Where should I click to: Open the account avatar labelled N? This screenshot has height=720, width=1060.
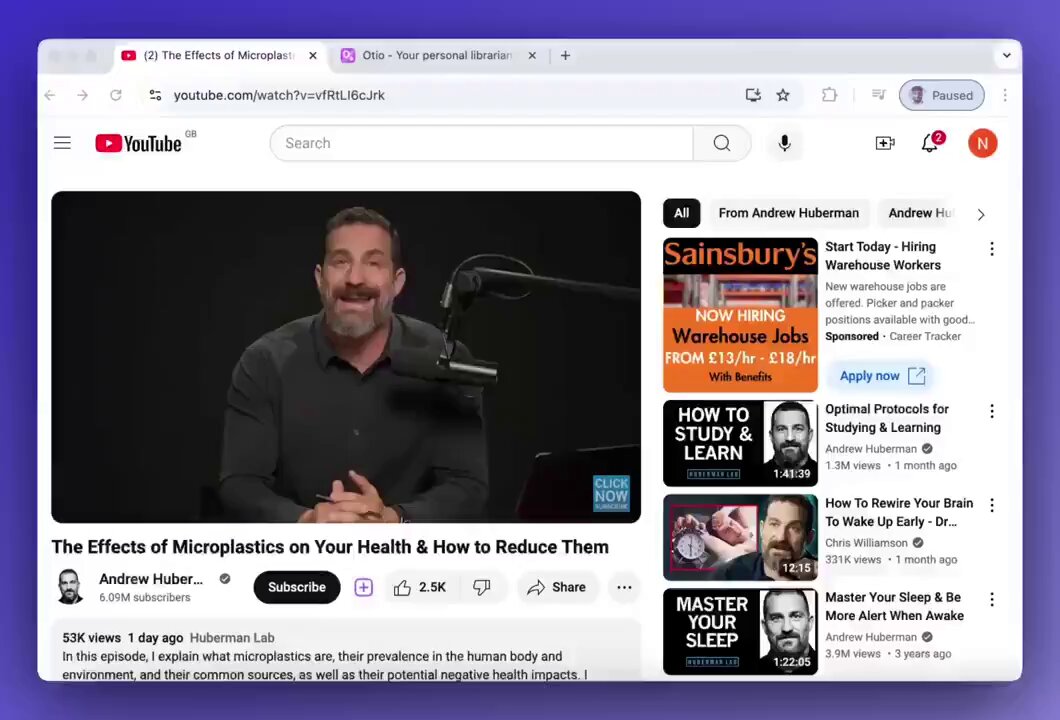click(982, 143)
